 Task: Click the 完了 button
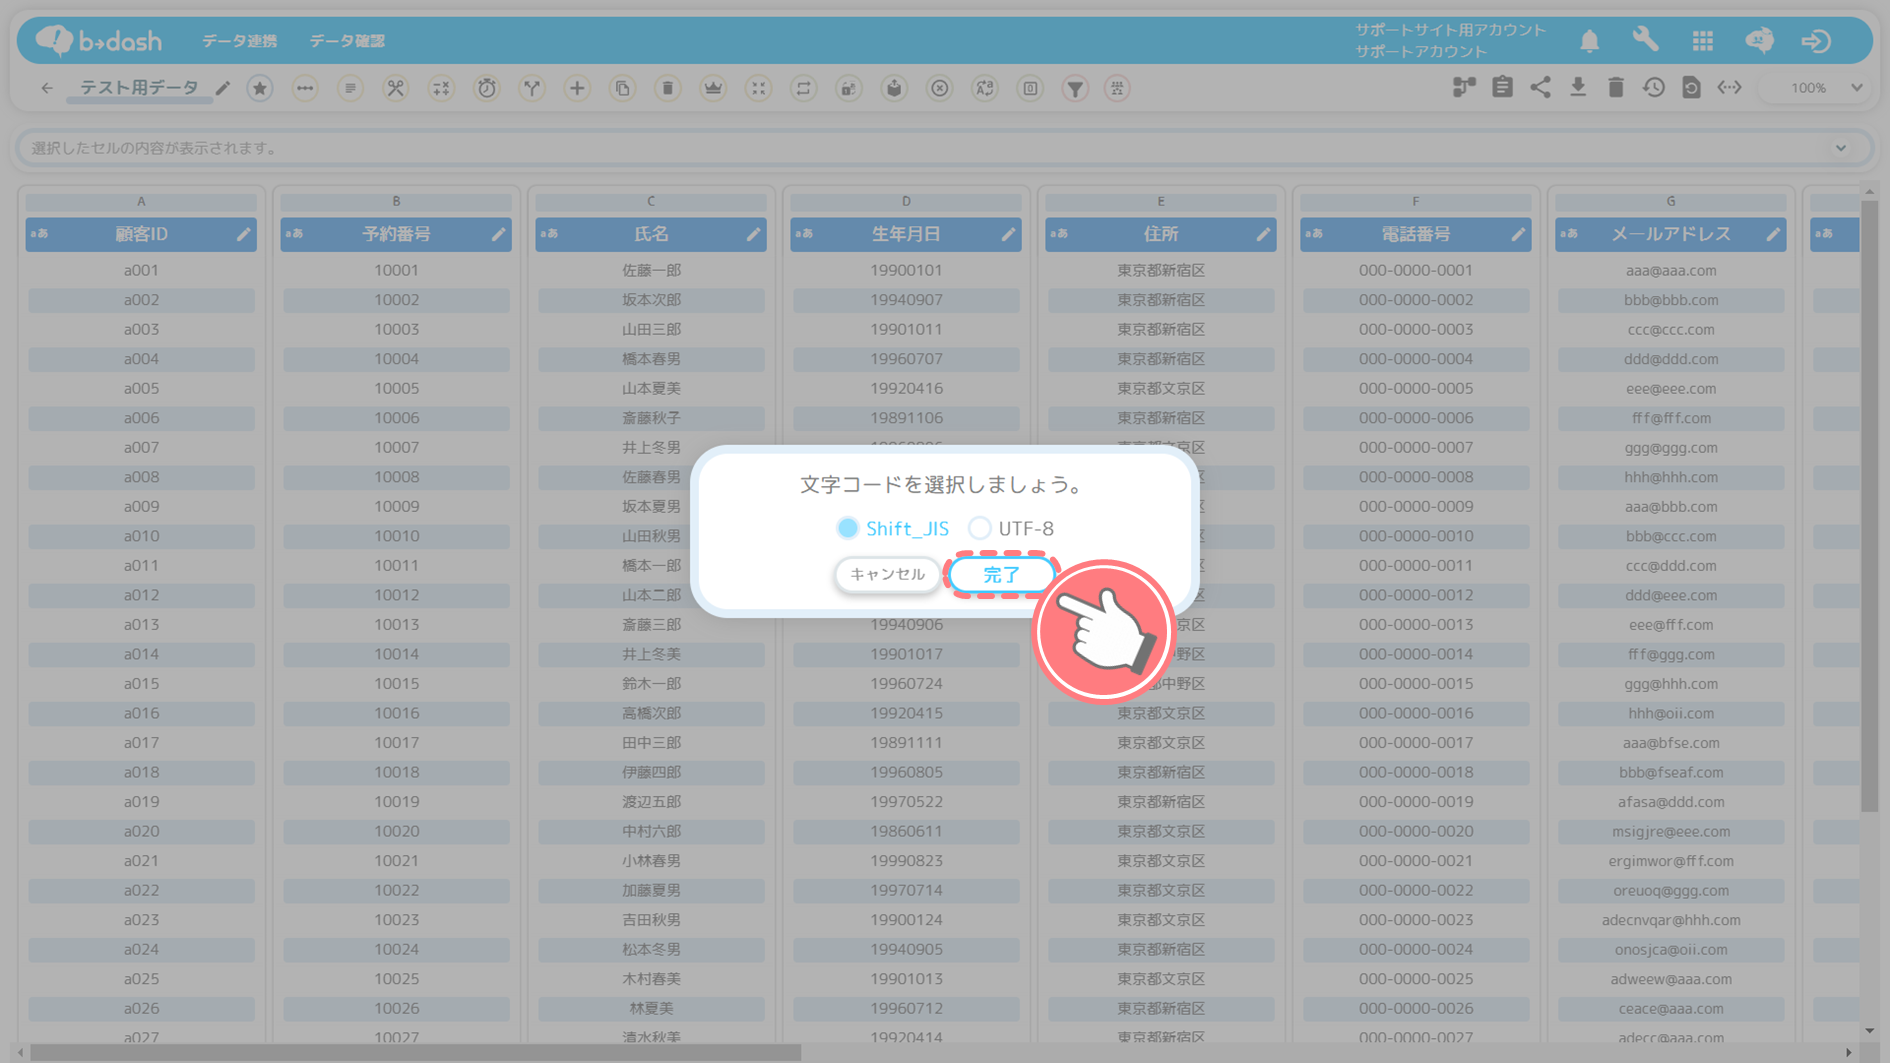click(1001, 575)
